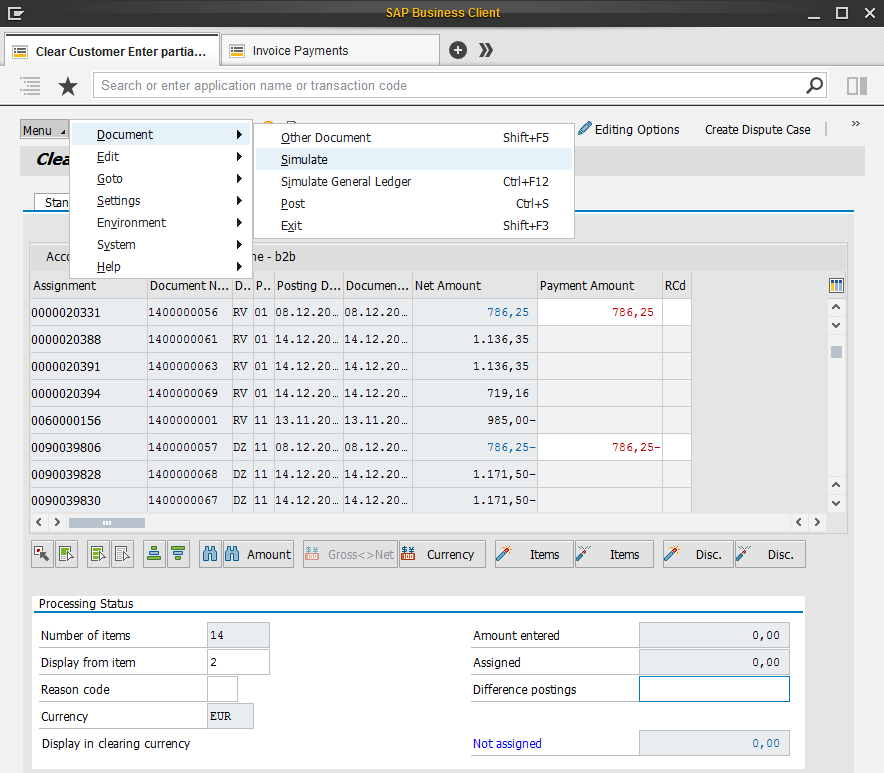Choose Other Document from the submenu
Viewport: 884px width, 773px height.
click(x=414, y=138)
